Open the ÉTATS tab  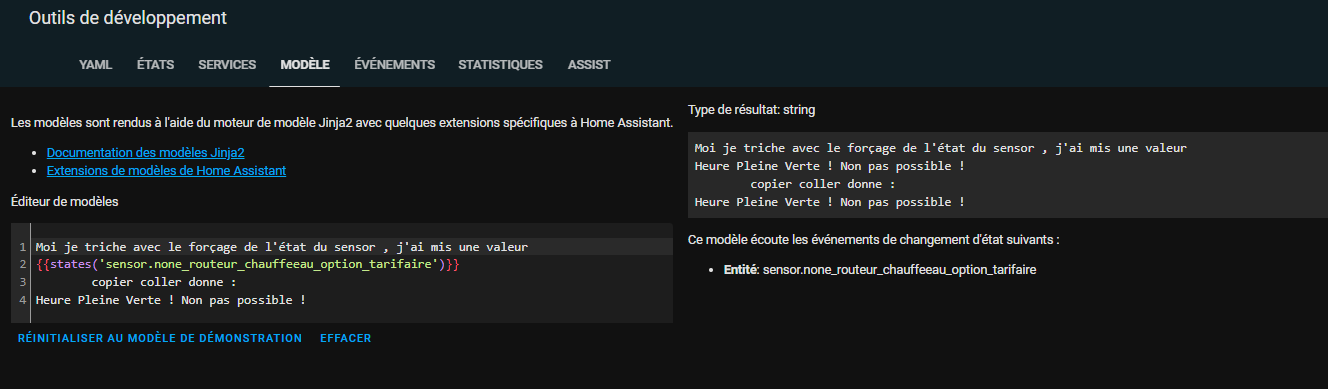click(155, 65)
